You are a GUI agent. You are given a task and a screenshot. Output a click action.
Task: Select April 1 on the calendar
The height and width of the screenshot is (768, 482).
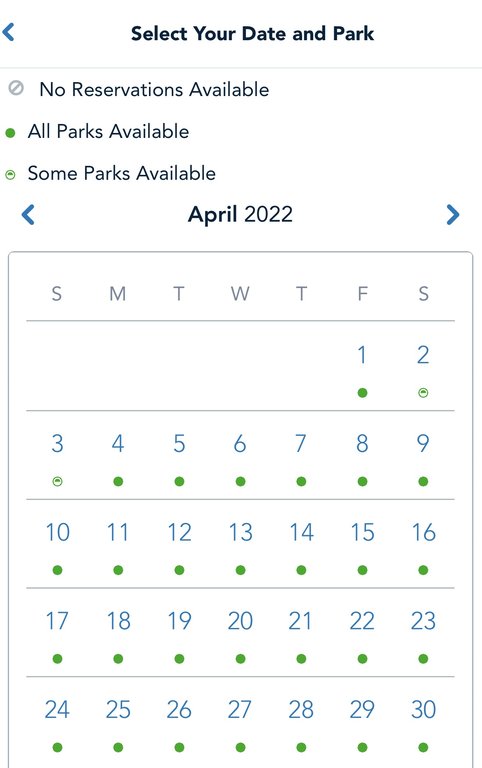click(x=362, y=355)
